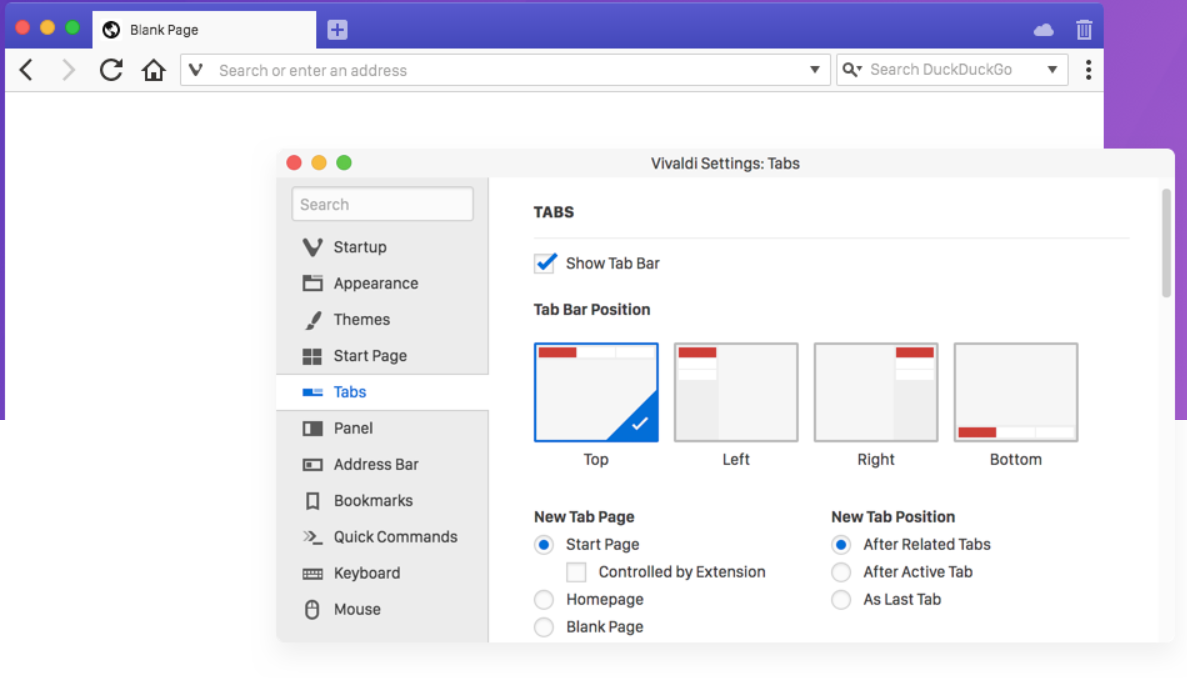Click the Search DuckDuckGo field
The height and width of the screenshot is (678, 1187).
pyautogui.click(x=950, y=70)
